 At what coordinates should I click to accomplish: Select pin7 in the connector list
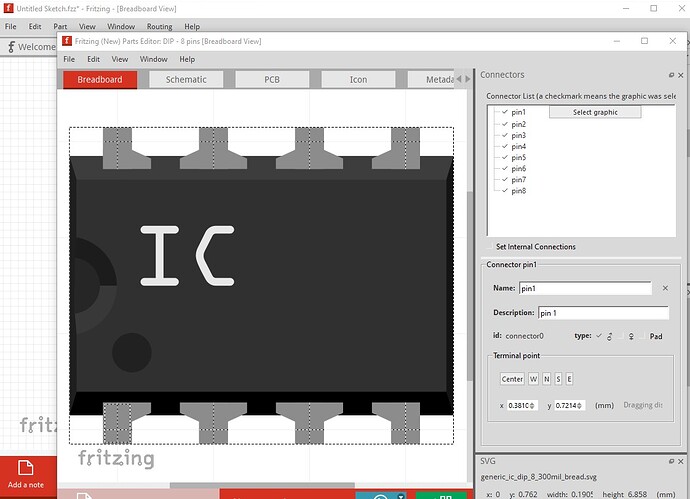coord(518,180)
